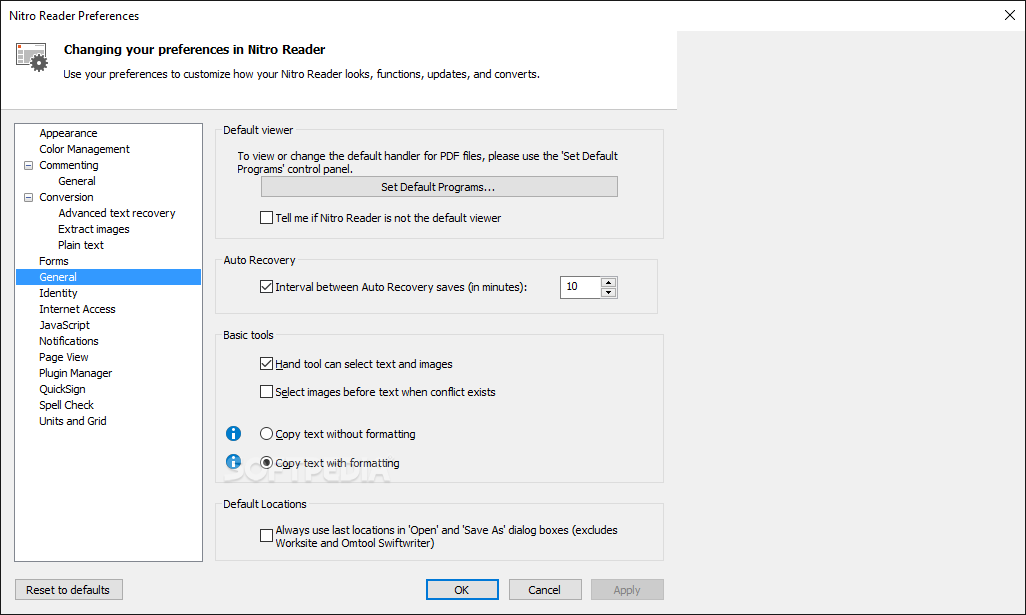Open Plain text conversion settings
The height and width of the screenshot is (615, 1026).
pyautogui.click(x=80, y=245)
